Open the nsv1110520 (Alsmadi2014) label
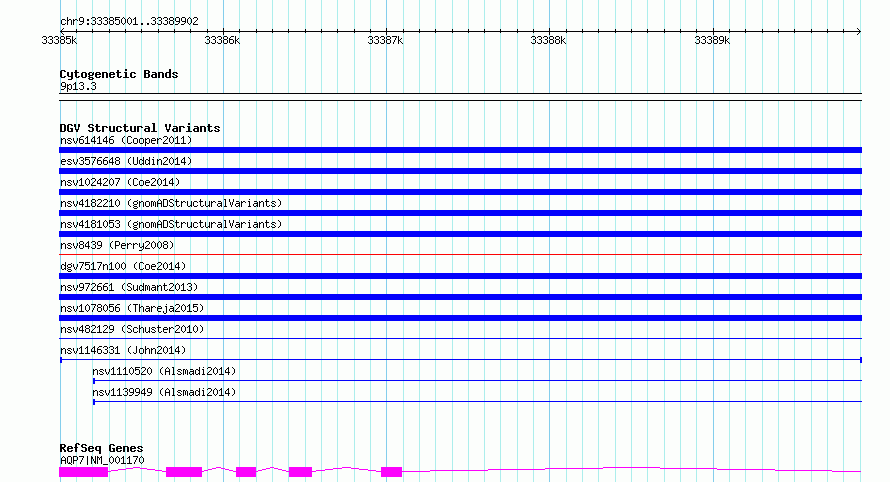 [x=164, y=371]
